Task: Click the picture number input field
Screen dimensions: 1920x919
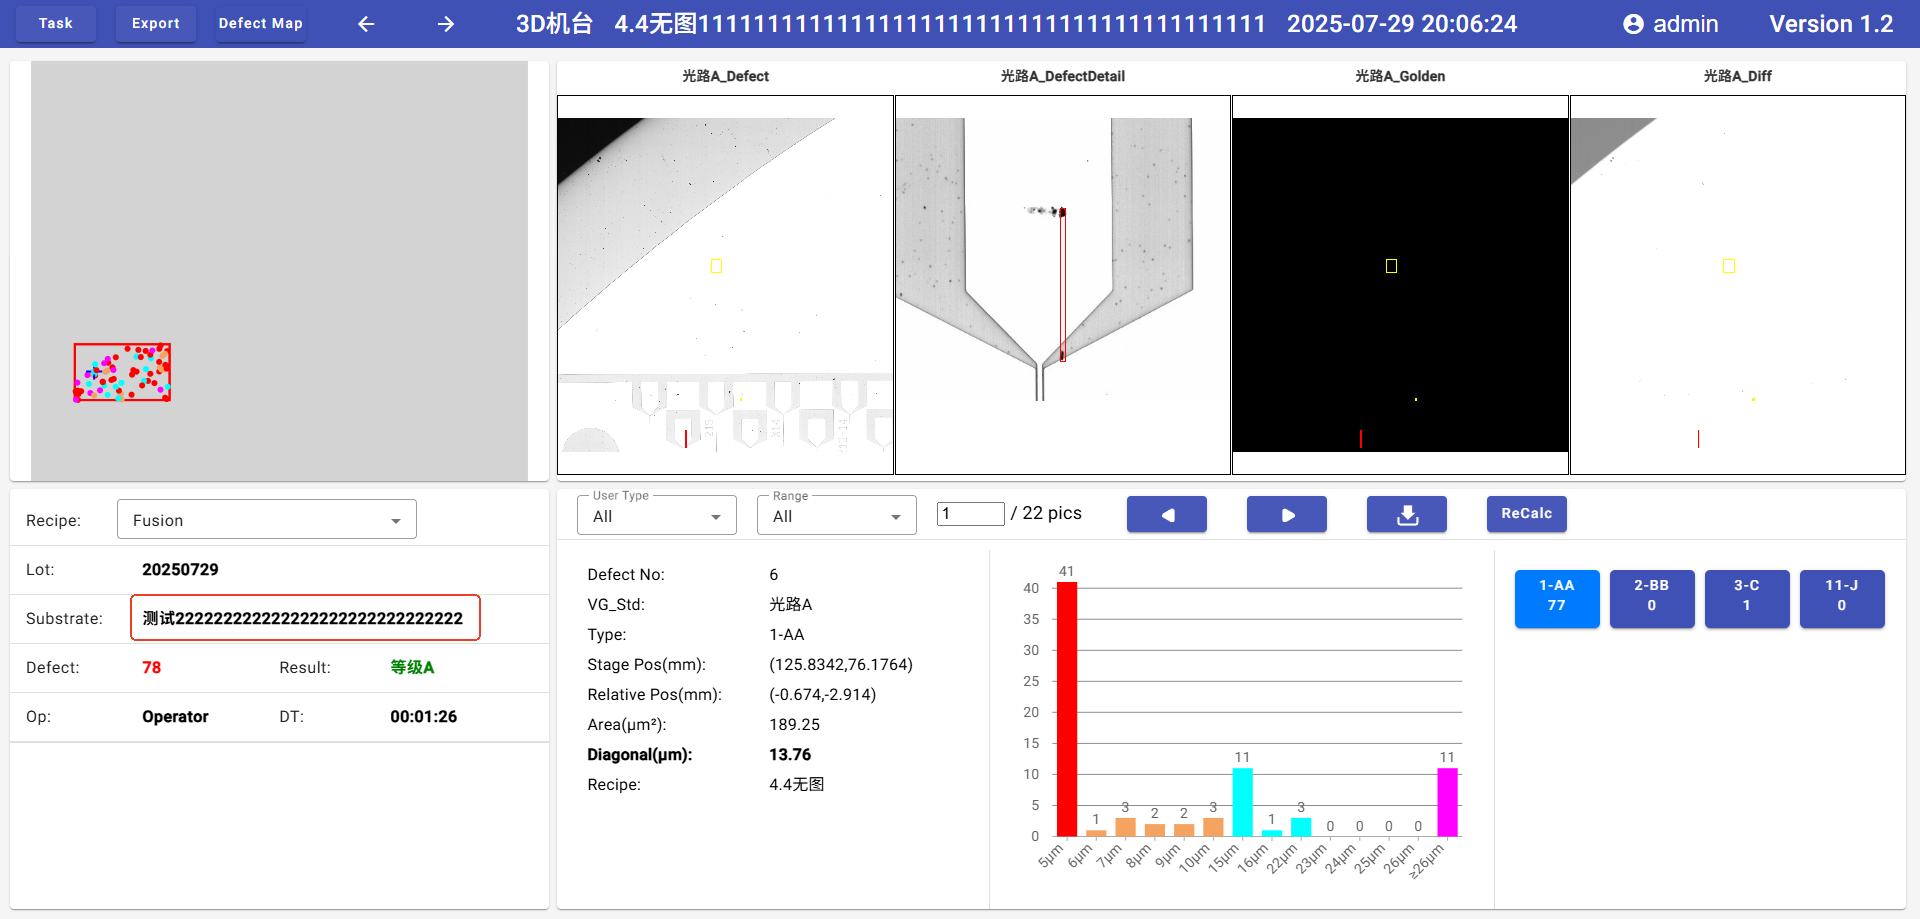Action: click(970, 514)
